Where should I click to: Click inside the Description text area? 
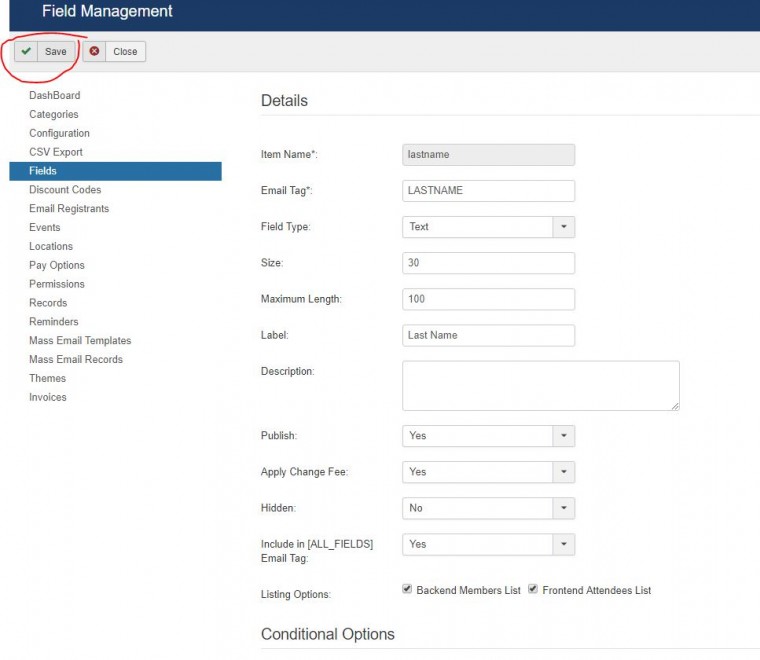coord(540,386)
